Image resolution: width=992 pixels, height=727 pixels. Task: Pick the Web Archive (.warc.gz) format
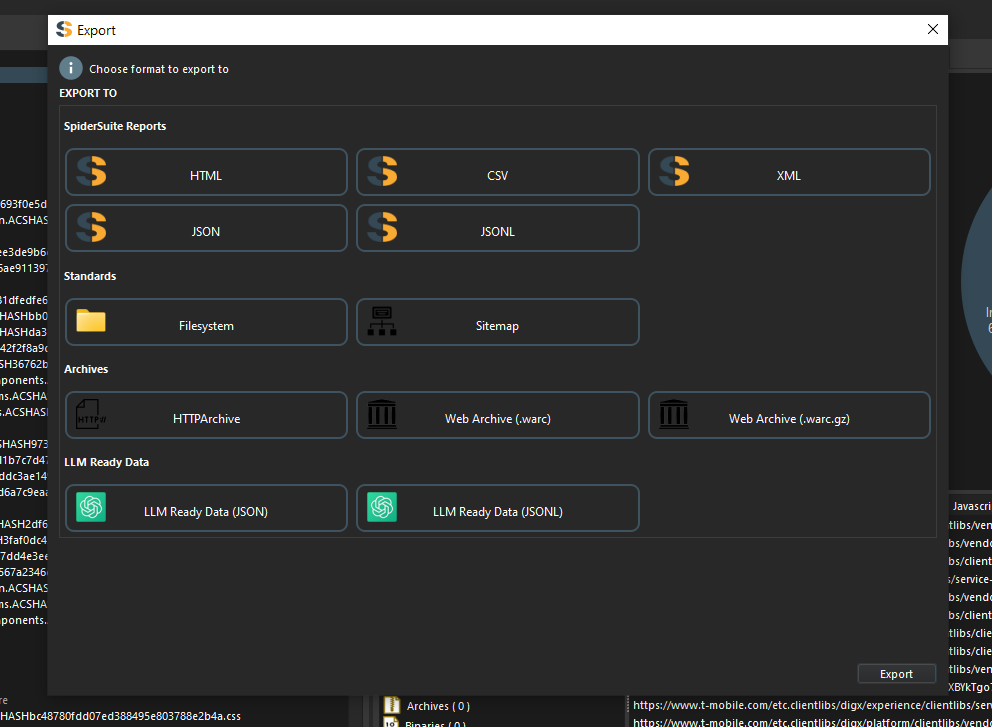(x=789, y=415)
